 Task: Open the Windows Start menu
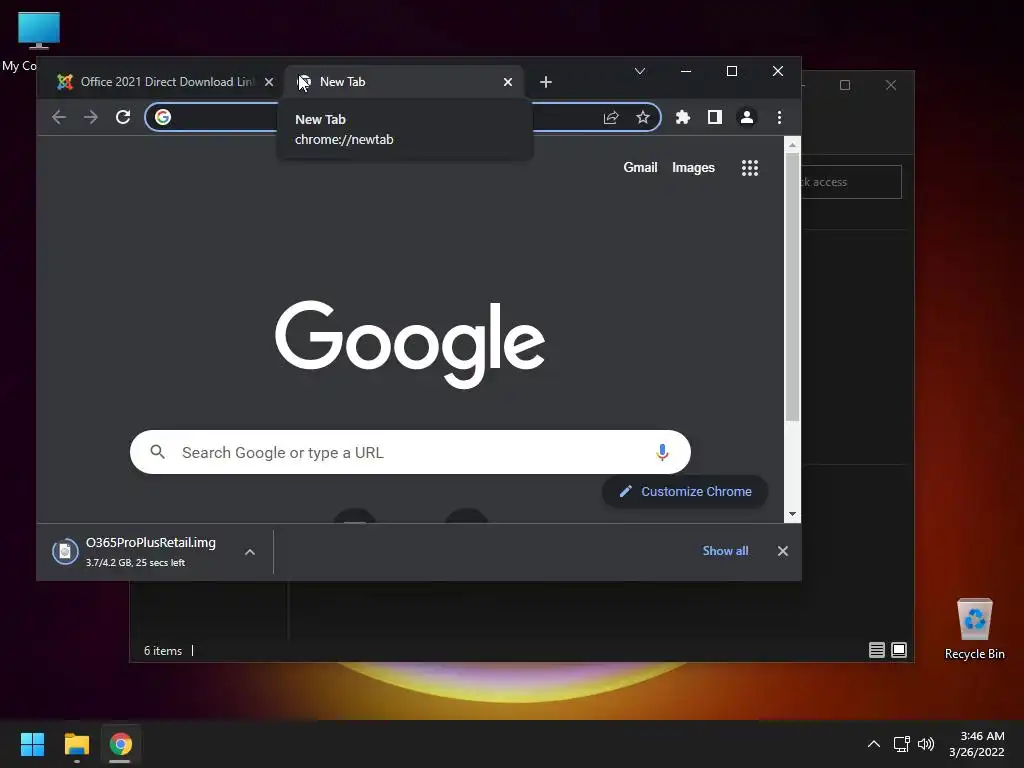pos(32,744)
